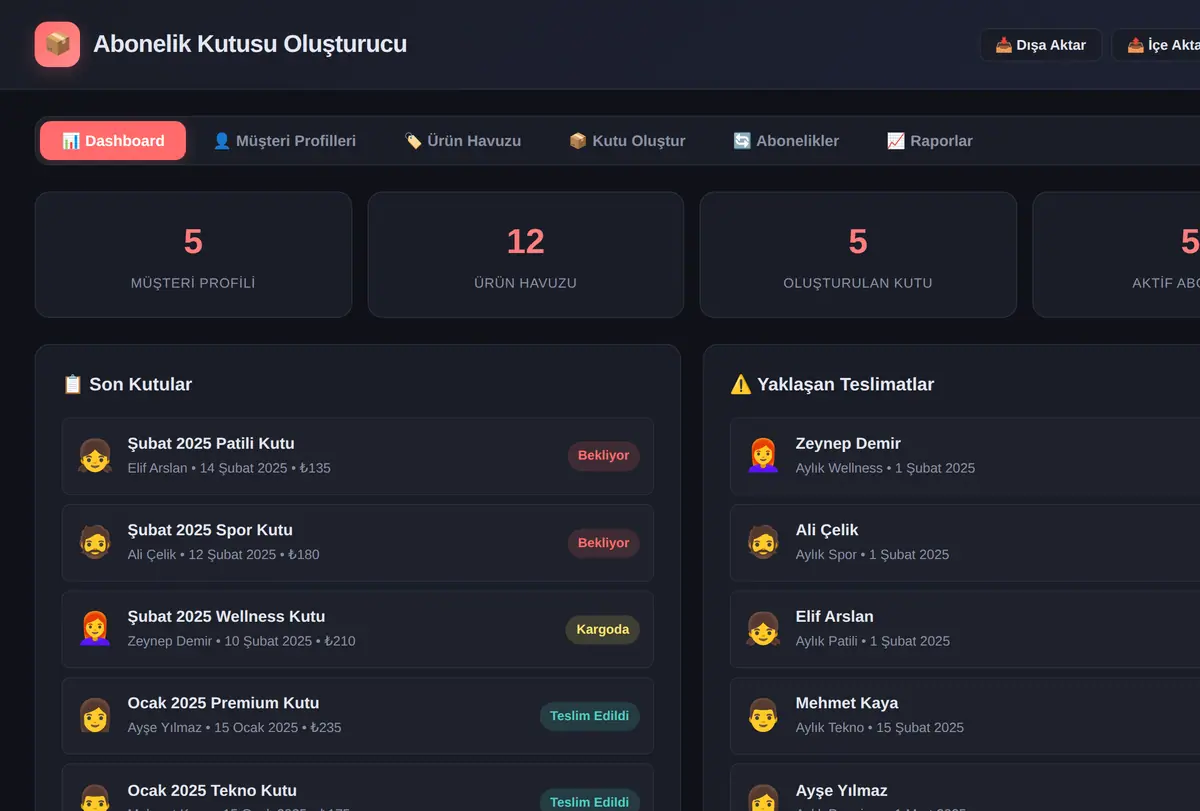The width and height of the screenshot is (1200, 811).
Task: Click the warning icon beside Yaklaşan Teslimatlar
Action: 740,384
